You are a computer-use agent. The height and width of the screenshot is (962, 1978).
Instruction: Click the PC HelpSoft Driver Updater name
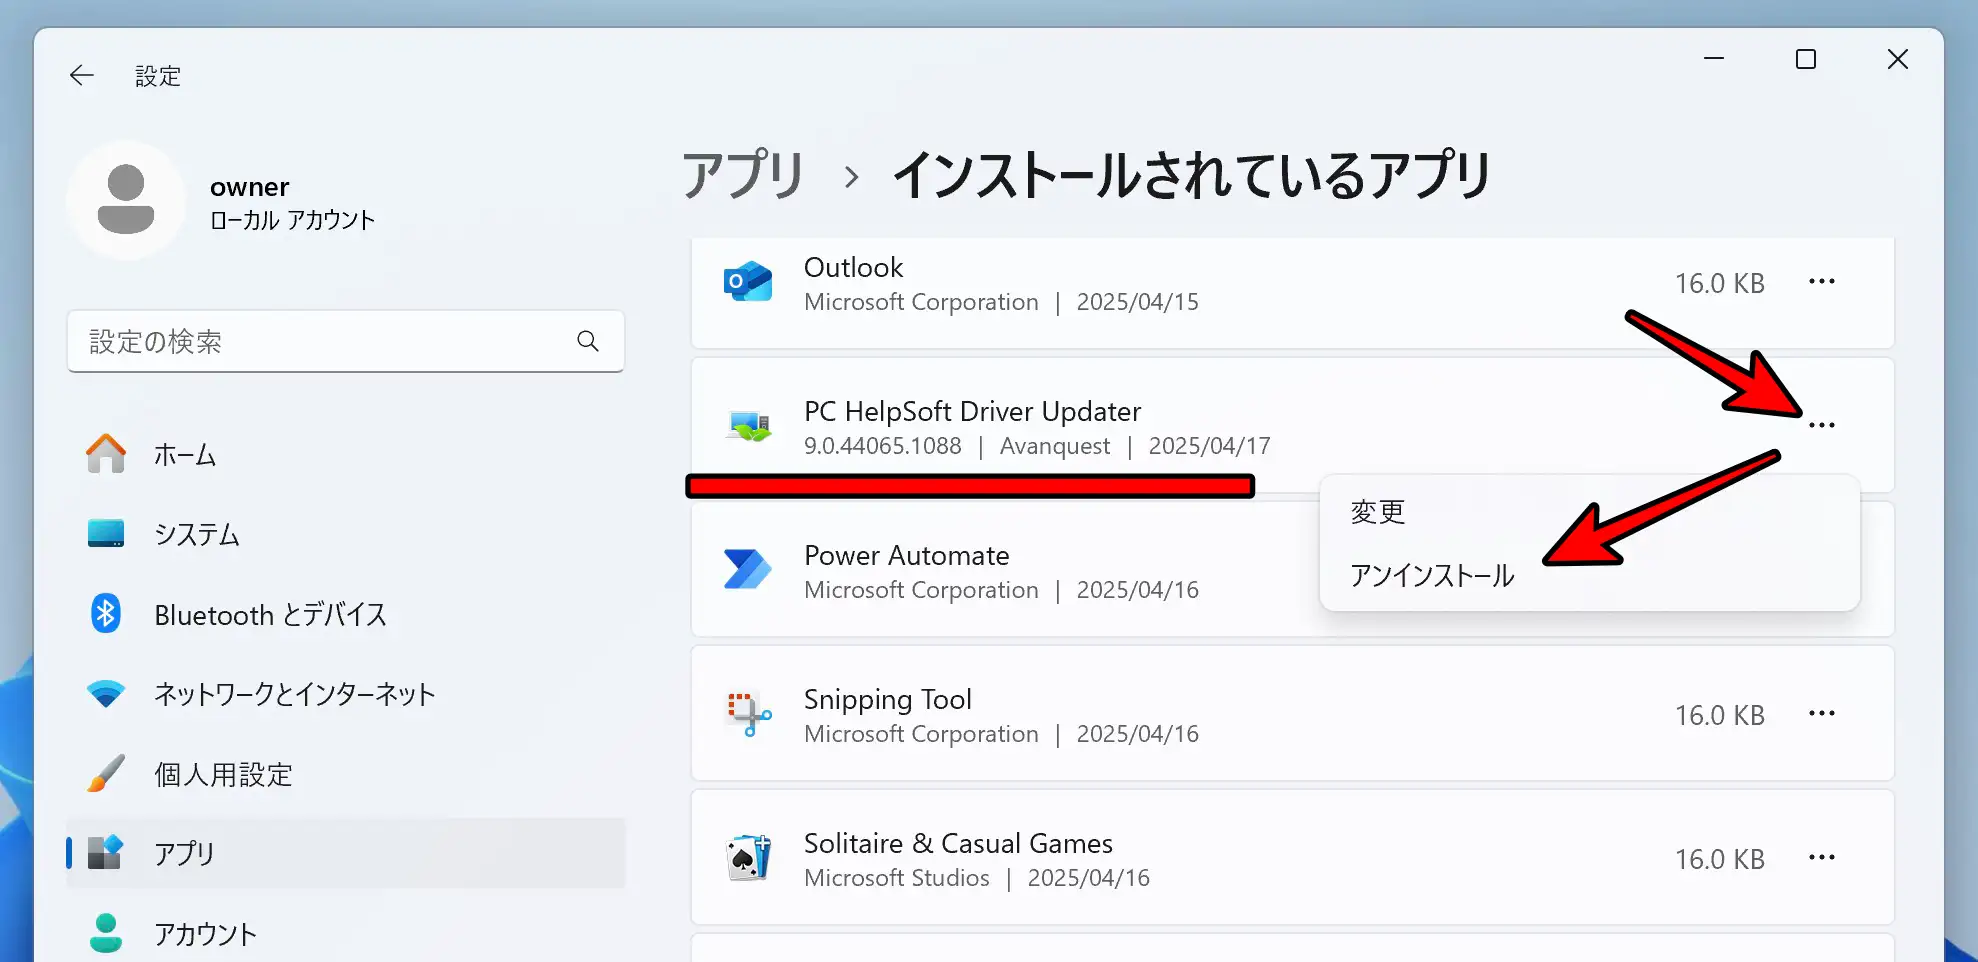pos(972,411)
